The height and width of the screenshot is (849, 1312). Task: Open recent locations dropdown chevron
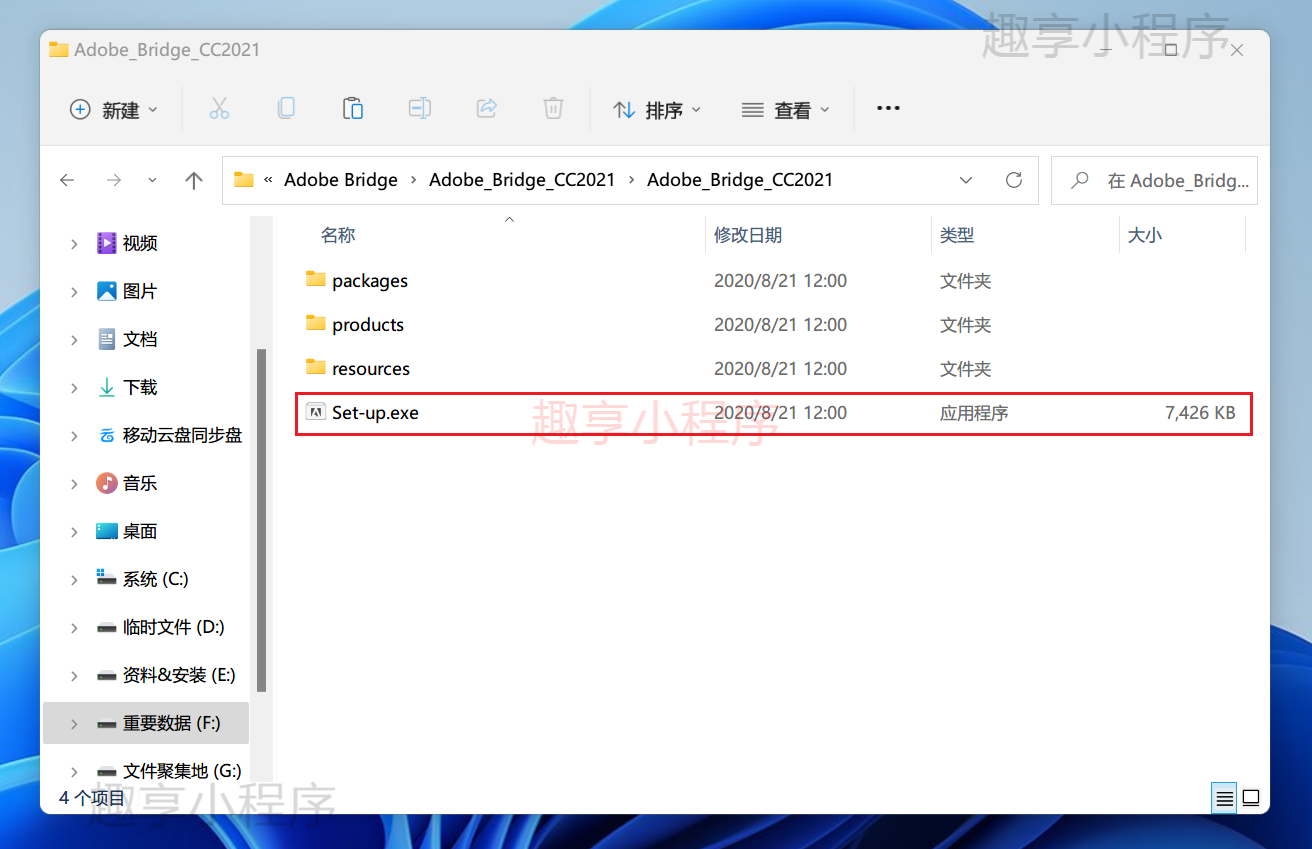tap(152, 180)
